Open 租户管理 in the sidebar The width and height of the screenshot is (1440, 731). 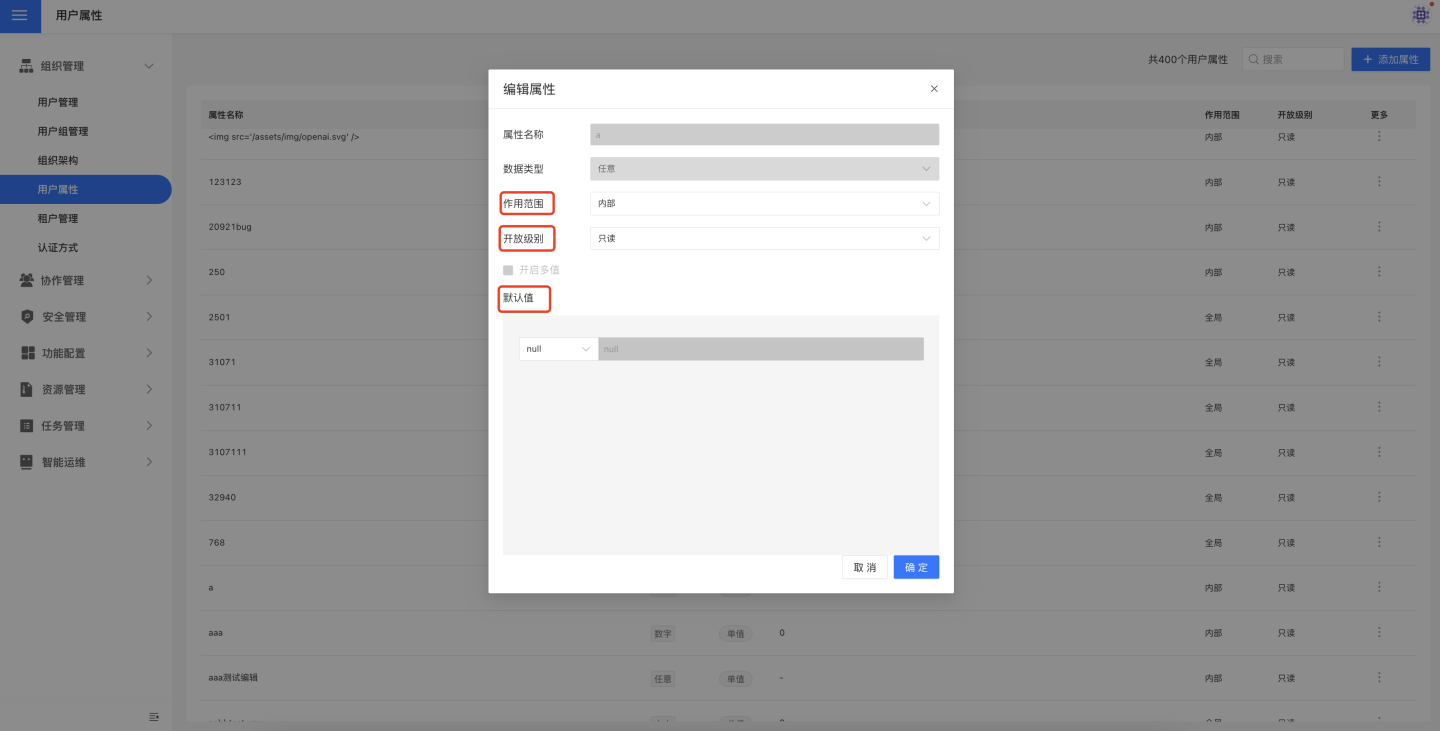pyautogui.click(x=58, y=218)
